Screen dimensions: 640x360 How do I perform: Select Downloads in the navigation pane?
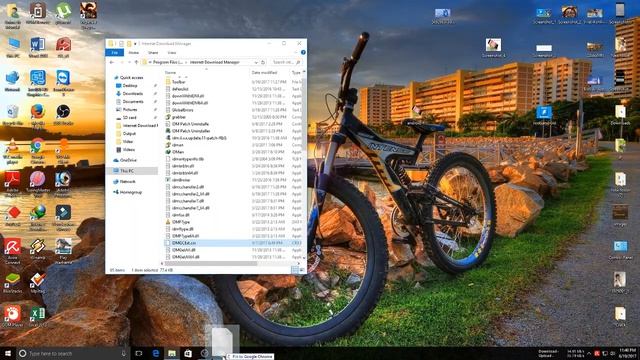[133, 93]
